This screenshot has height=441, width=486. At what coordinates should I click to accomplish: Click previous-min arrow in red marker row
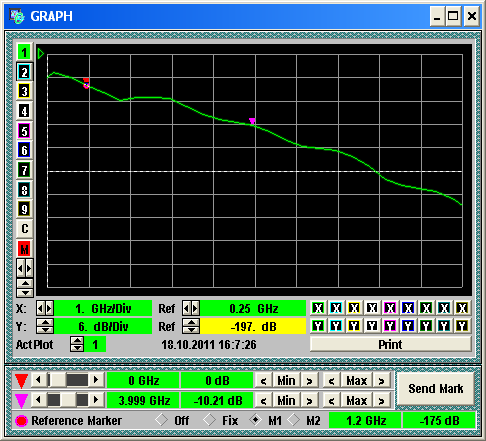[264, 381]
